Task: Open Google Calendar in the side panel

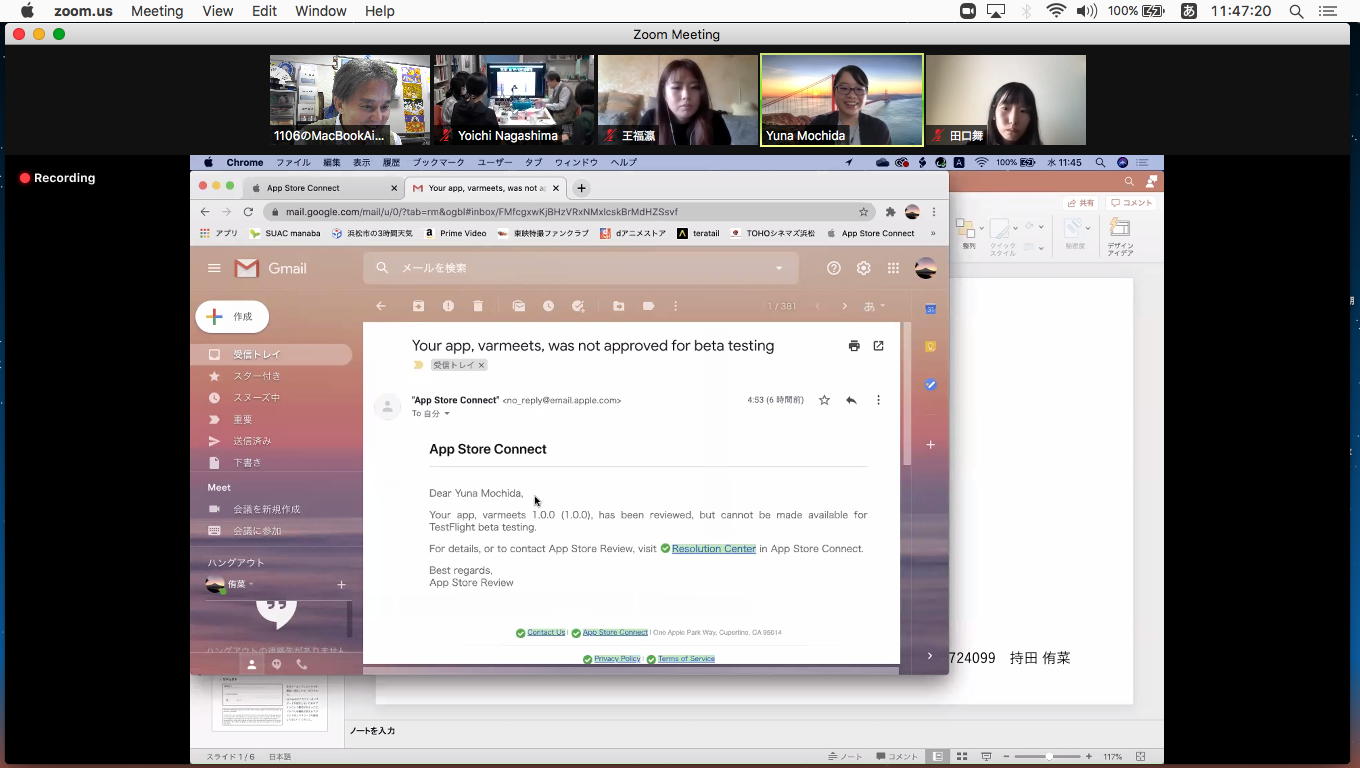Action: tap(930, 309)
